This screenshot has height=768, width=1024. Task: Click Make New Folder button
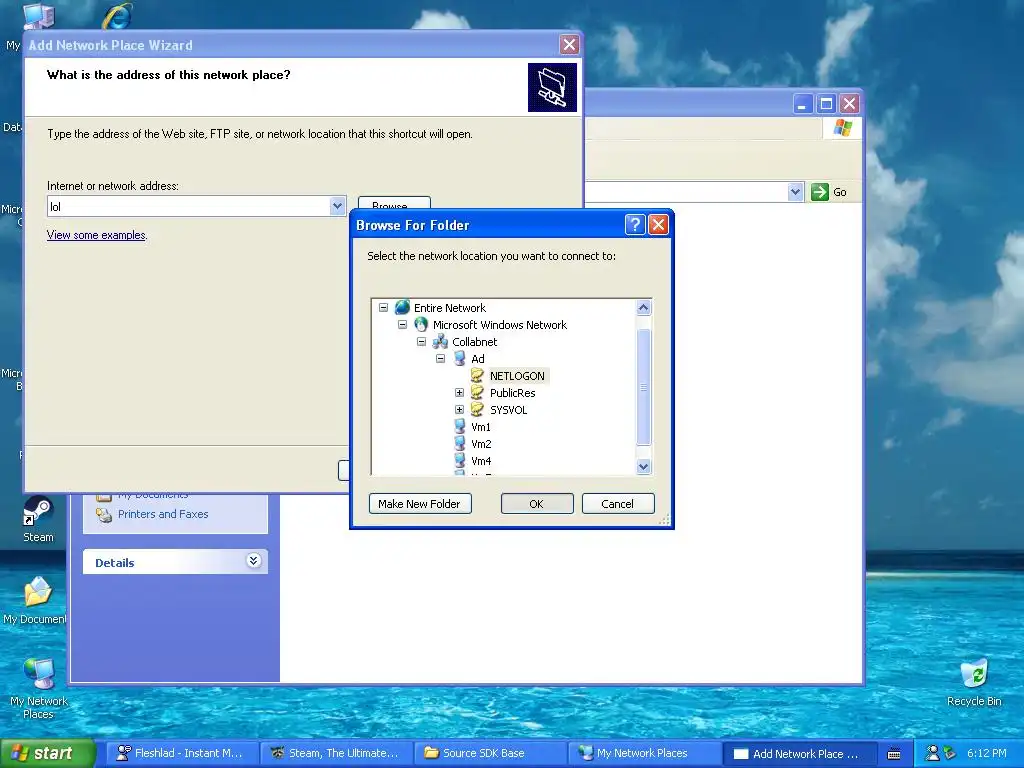click(x=419, y=504)
